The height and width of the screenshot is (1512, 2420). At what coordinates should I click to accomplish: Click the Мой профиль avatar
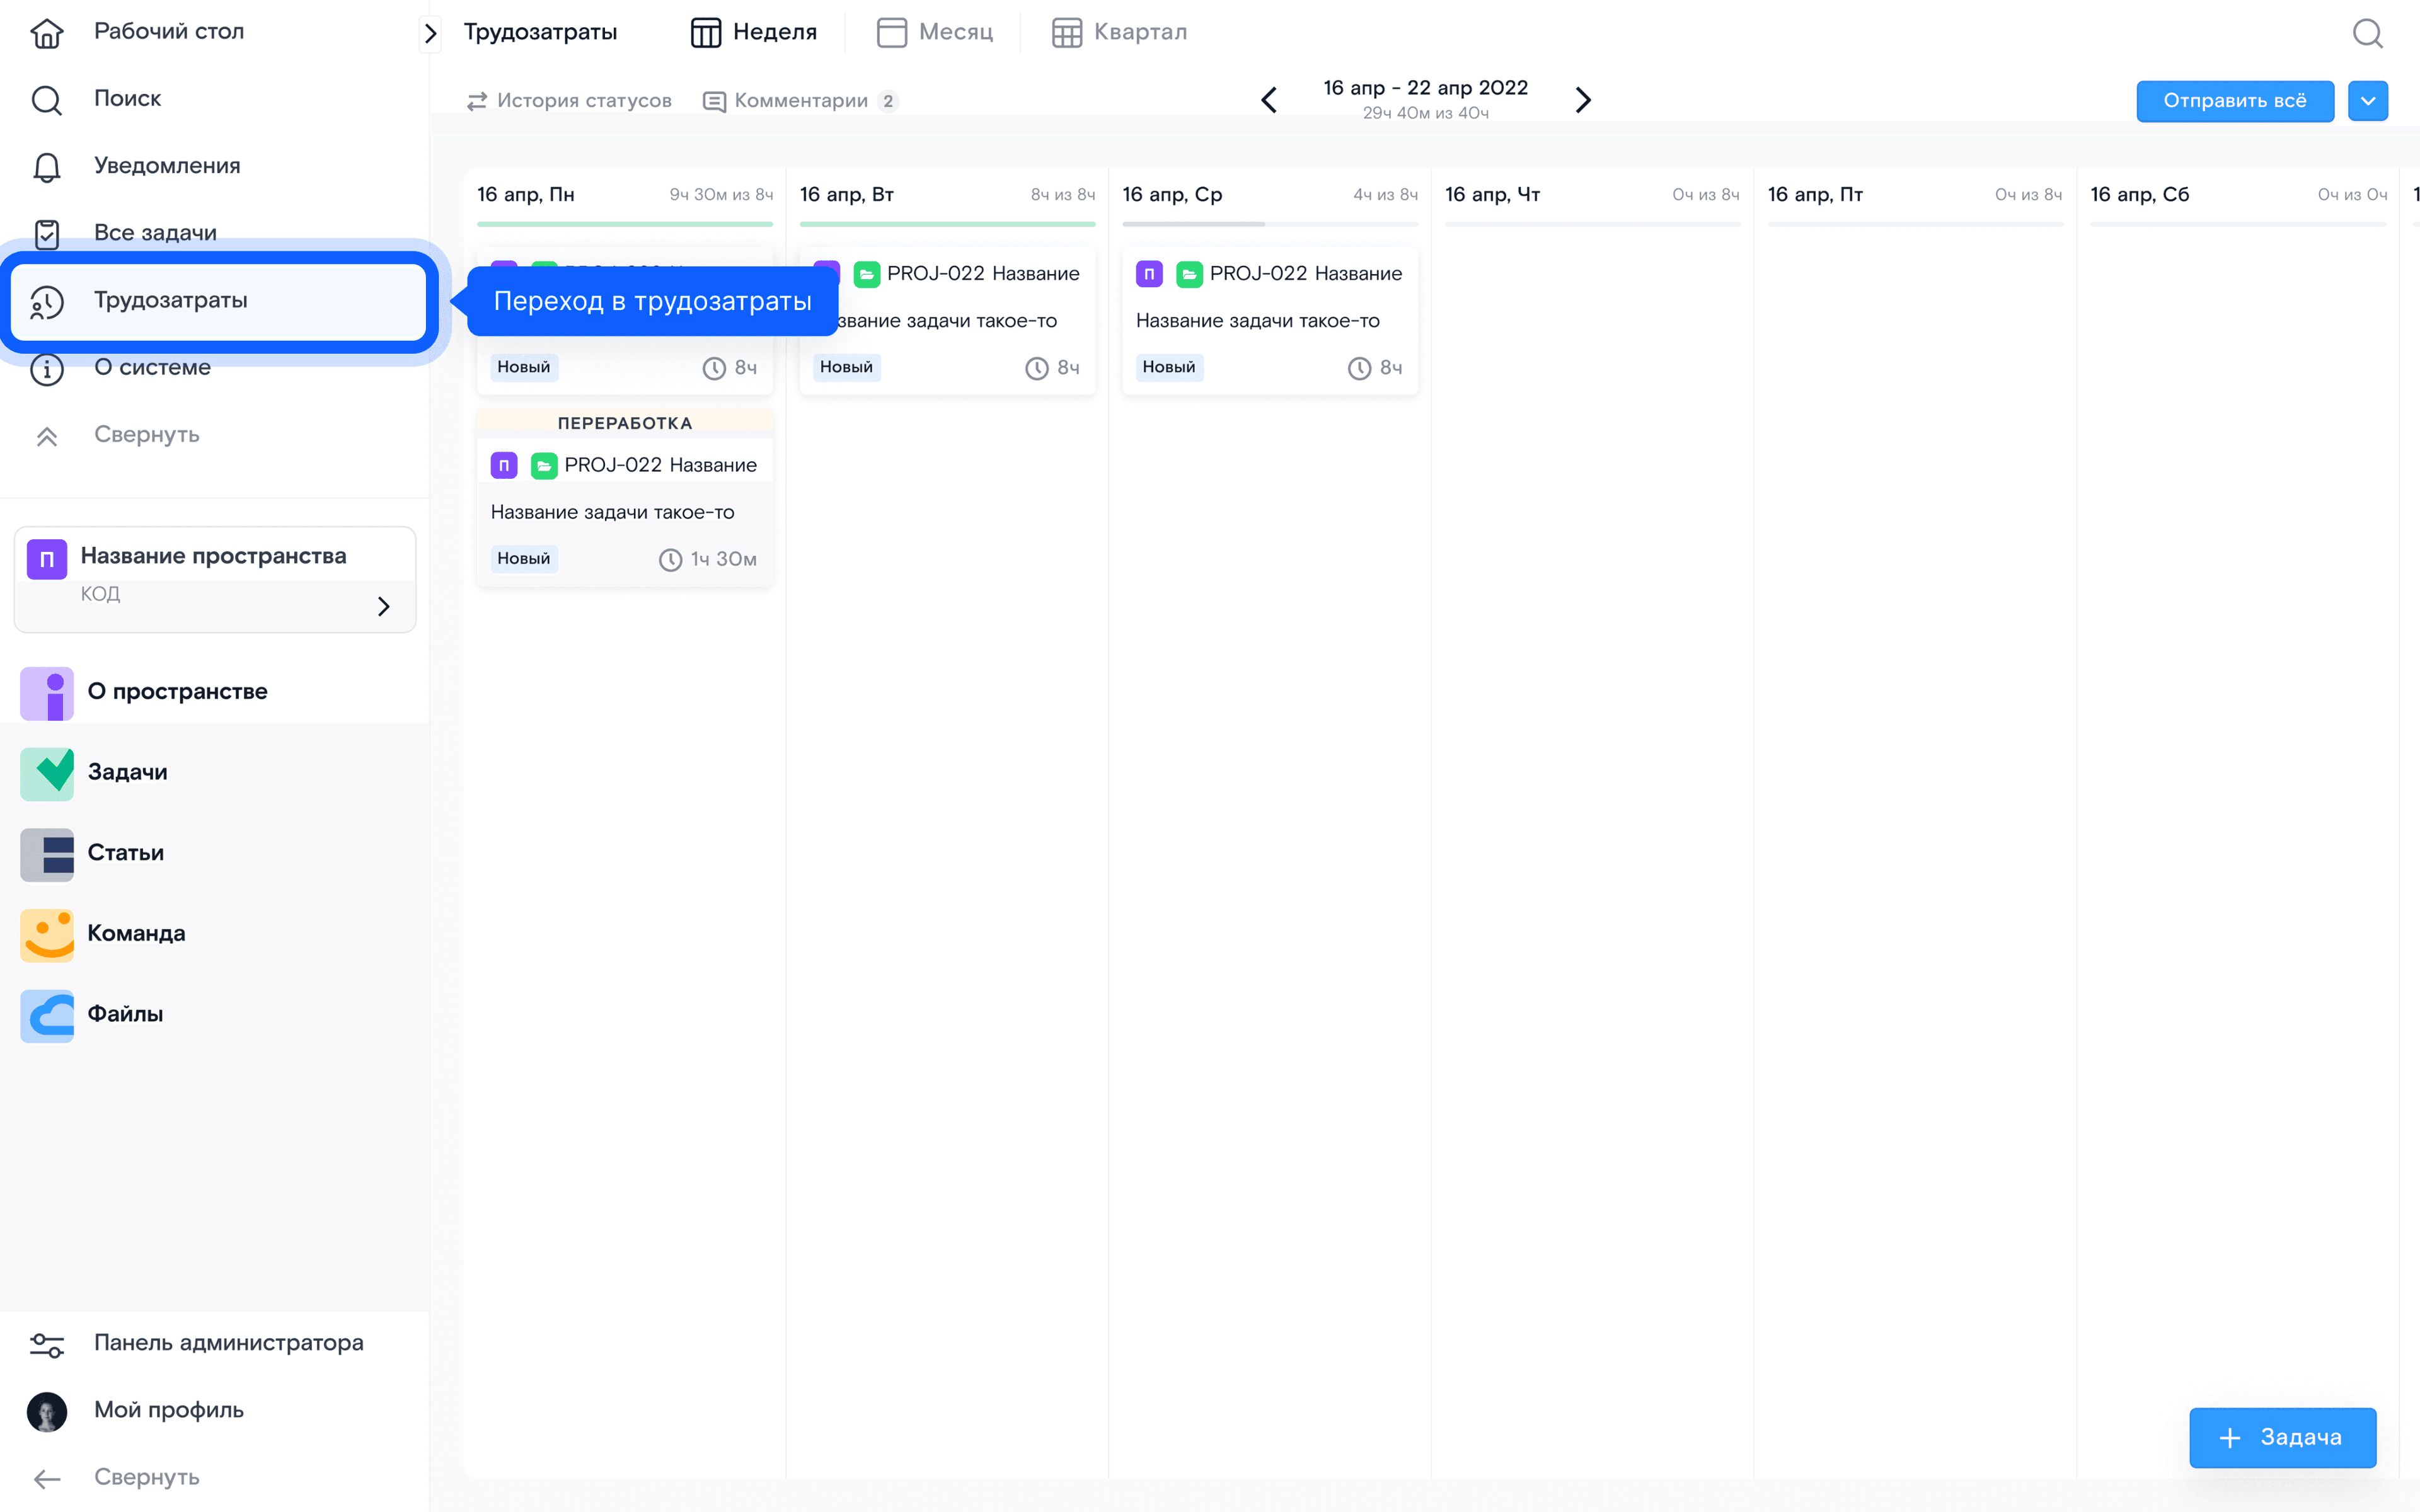tap(46, 1411)
